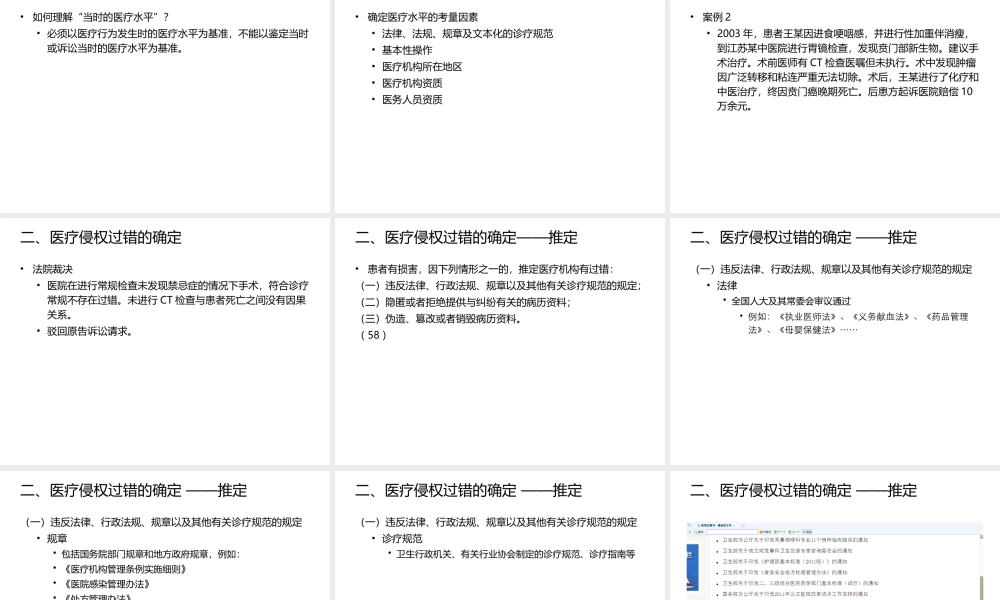Click the line 患者有损害，因下列情形之一的
The image size is (1000, 600).
click(x=490, y=269)
